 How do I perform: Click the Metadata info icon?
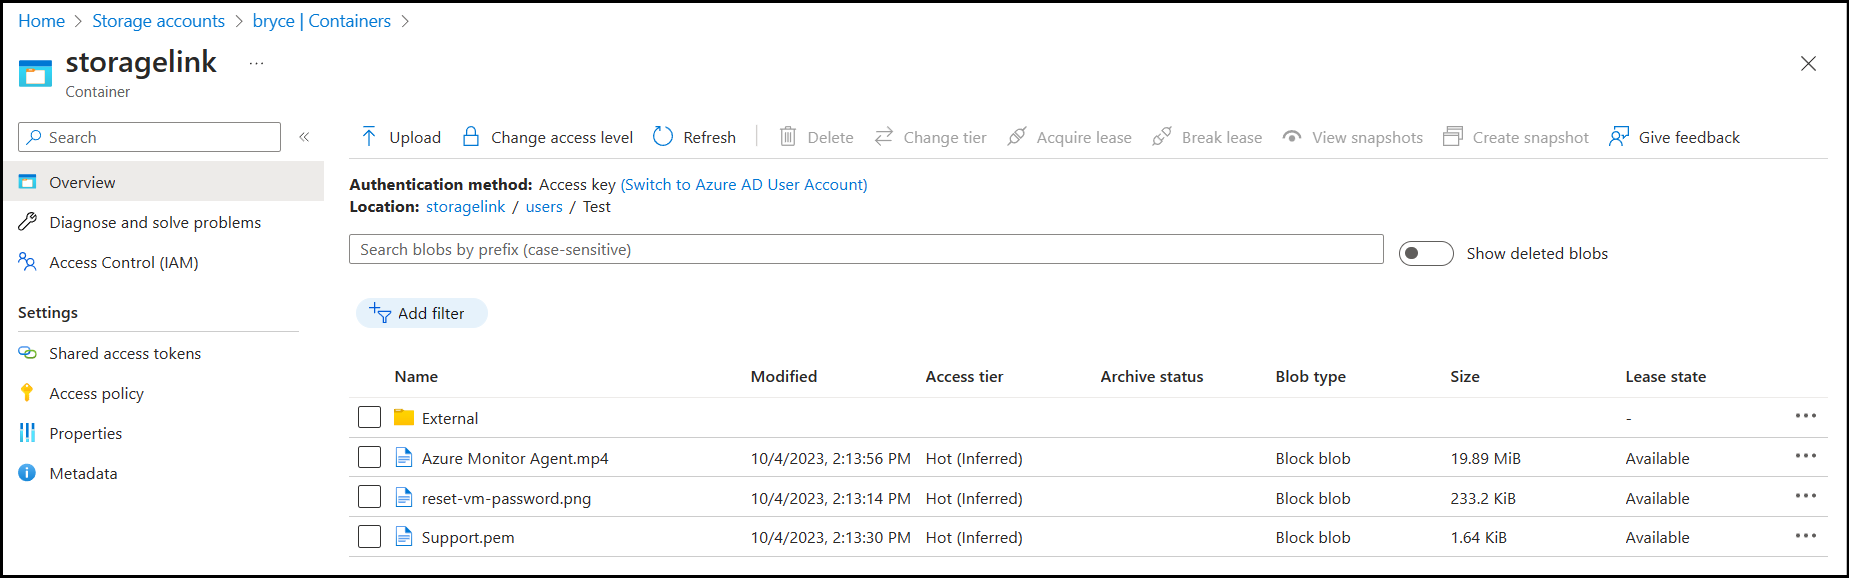point(27,473)
